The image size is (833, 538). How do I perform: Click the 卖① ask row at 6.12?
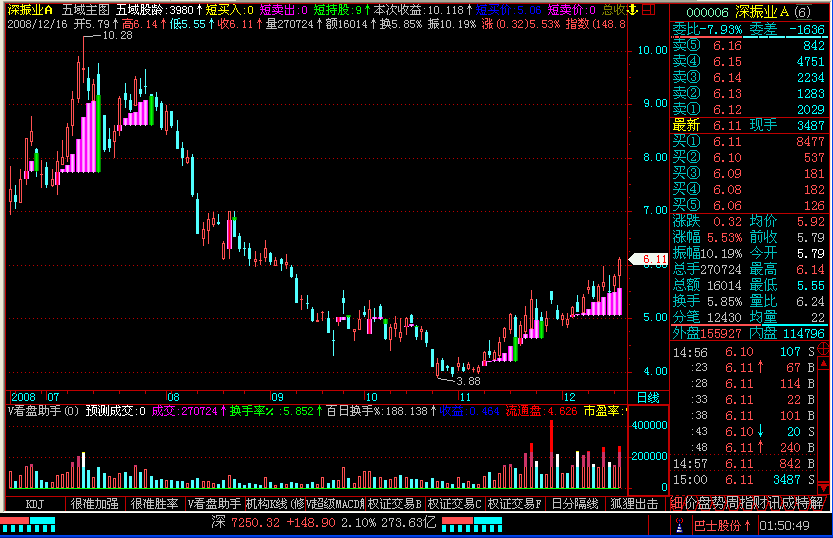749,109
